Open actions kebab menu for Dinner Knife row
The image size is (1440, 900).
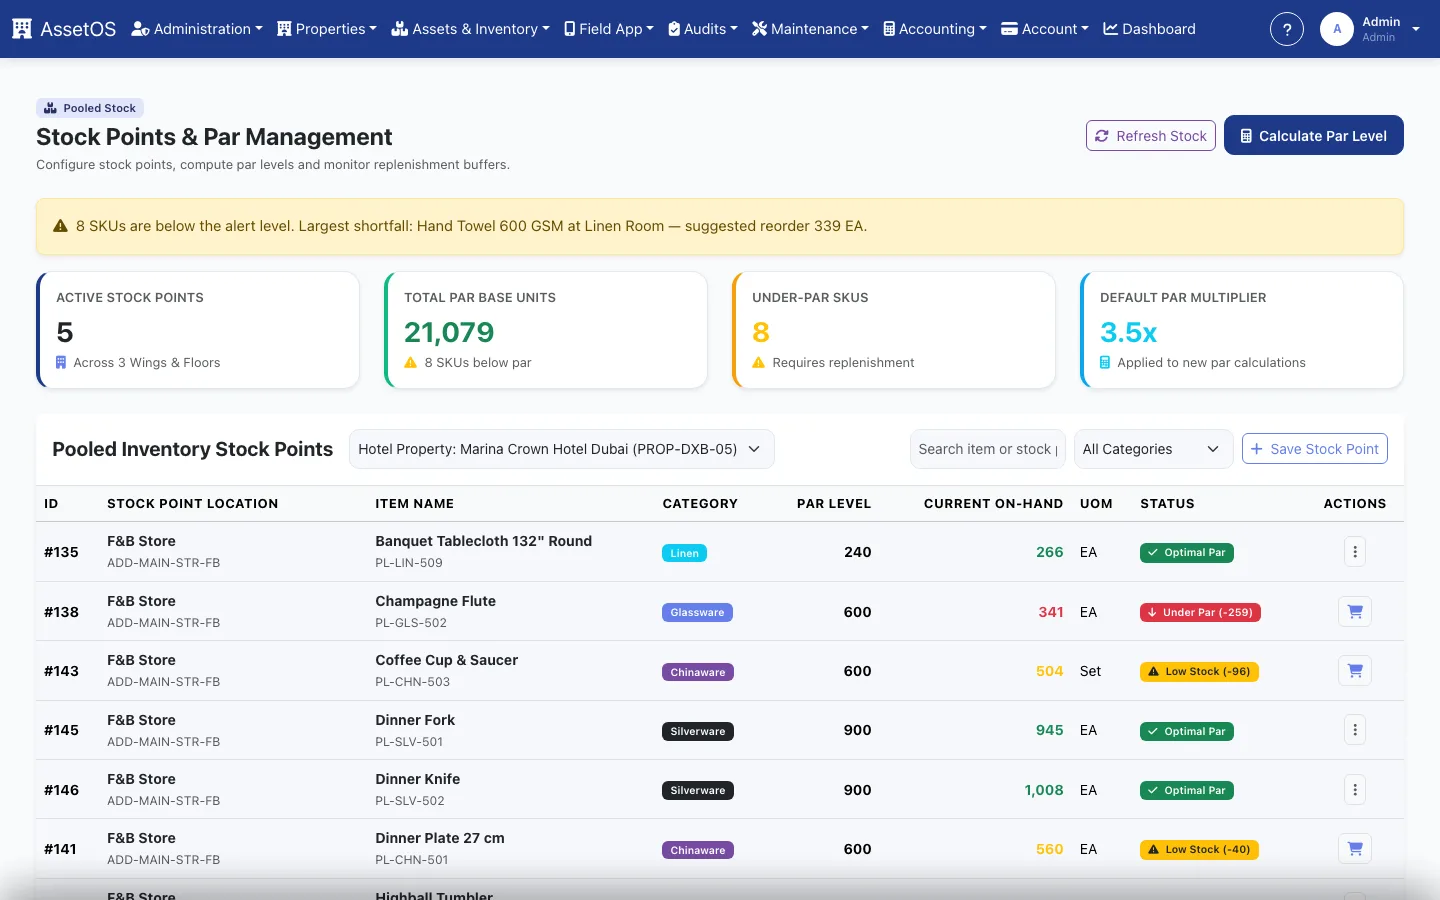click(x=1355, y=790)
